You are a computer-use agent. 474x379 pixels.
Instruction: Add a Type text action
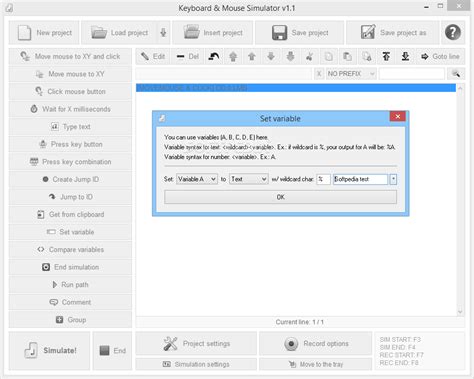[x=70, y=127]
